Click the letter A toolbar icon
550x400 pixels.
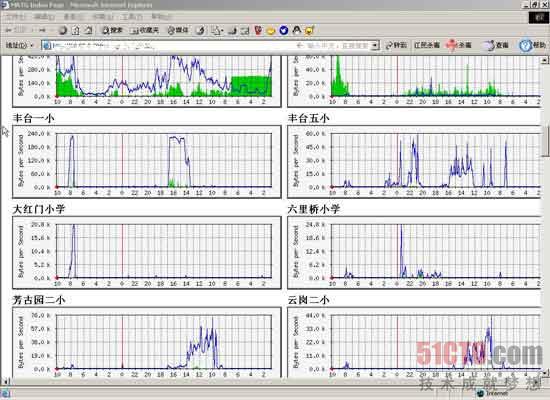(x=297, y=30)
